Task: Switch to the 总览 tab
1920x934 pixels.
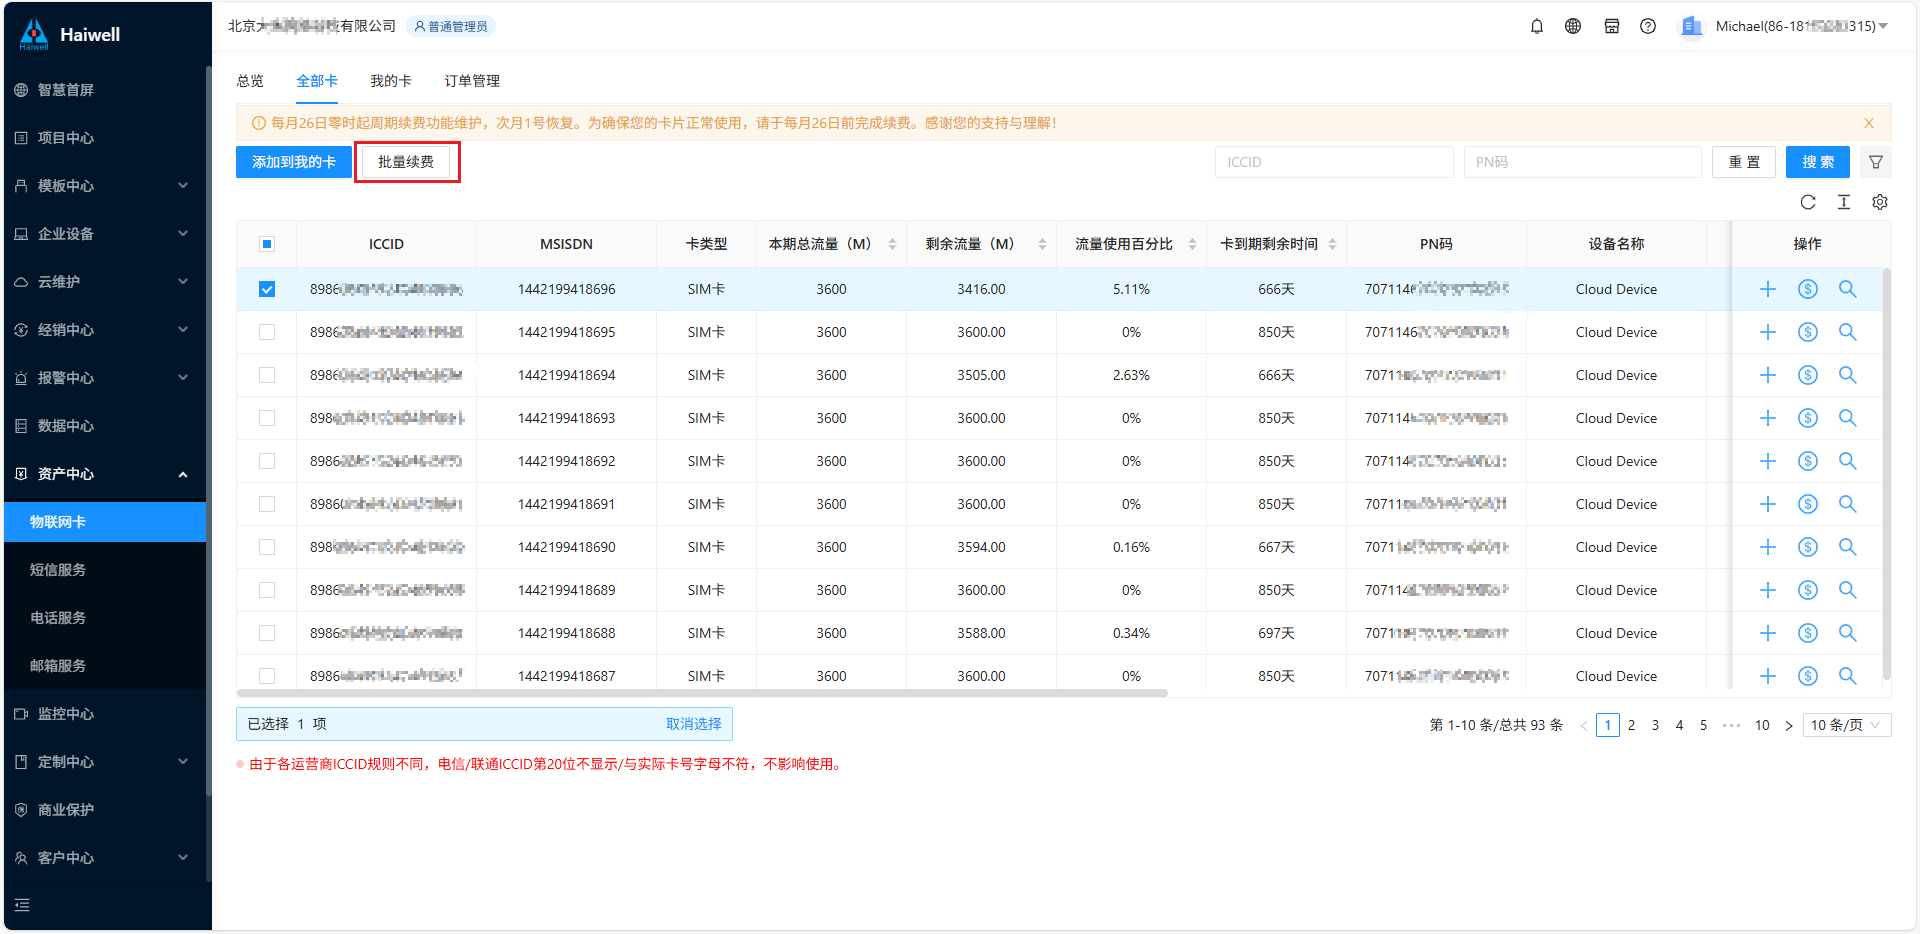Action: point(250,81)
